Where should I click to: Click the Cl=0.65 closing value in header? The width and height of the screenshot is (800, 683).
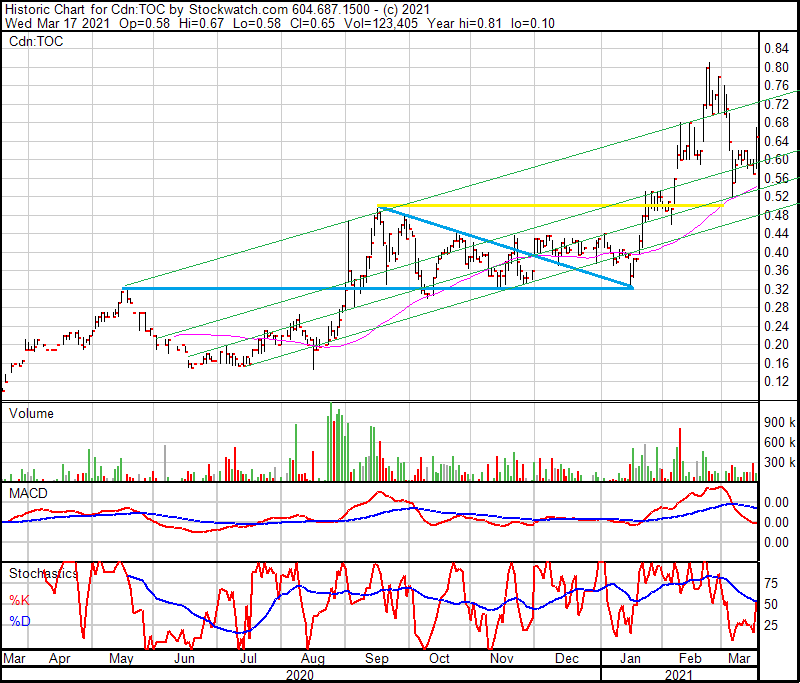click(312, 23)
